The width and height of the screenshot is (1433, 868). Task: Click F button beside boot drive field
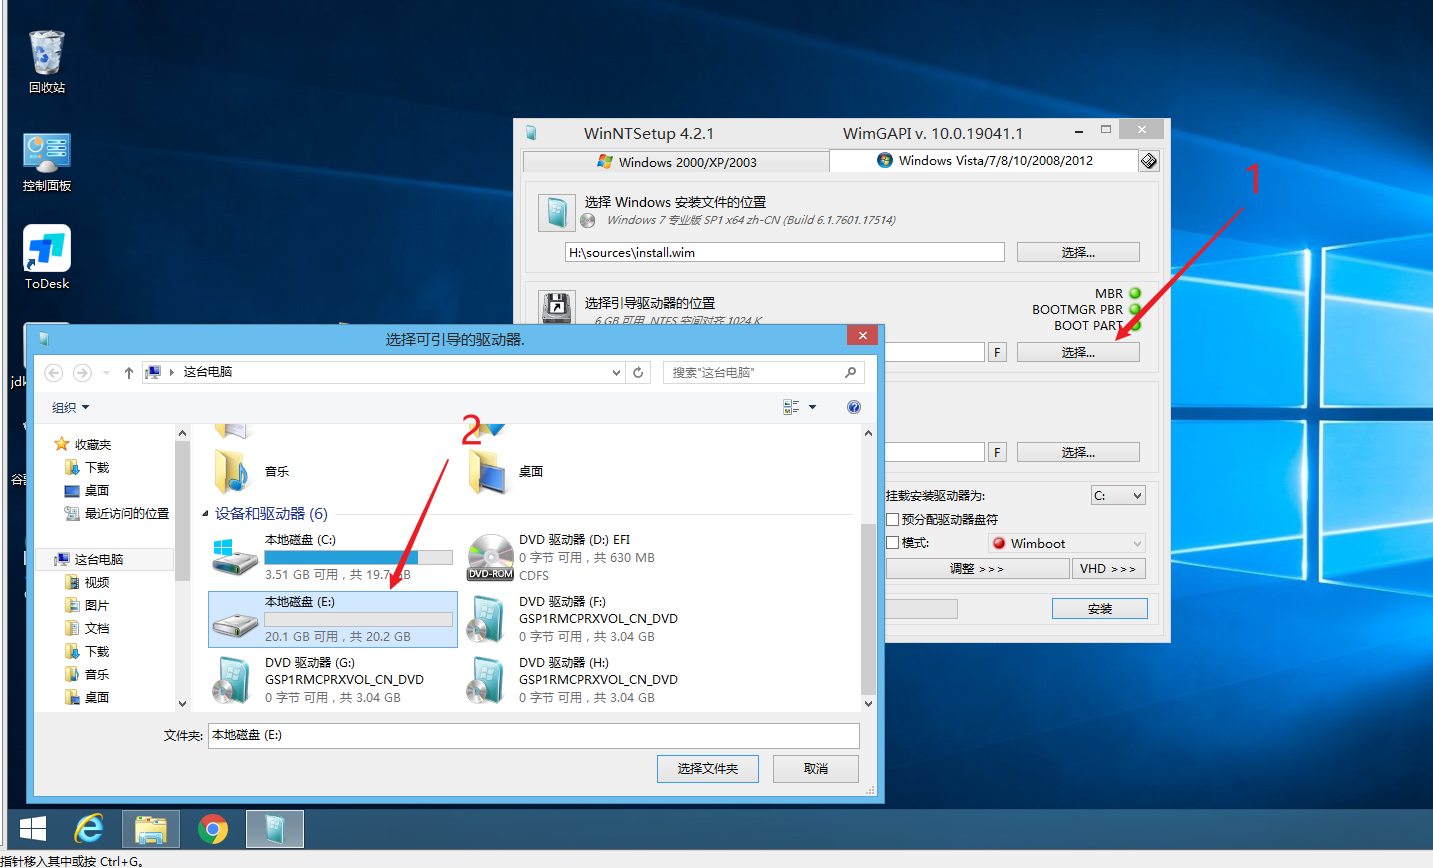coord(997,352)
